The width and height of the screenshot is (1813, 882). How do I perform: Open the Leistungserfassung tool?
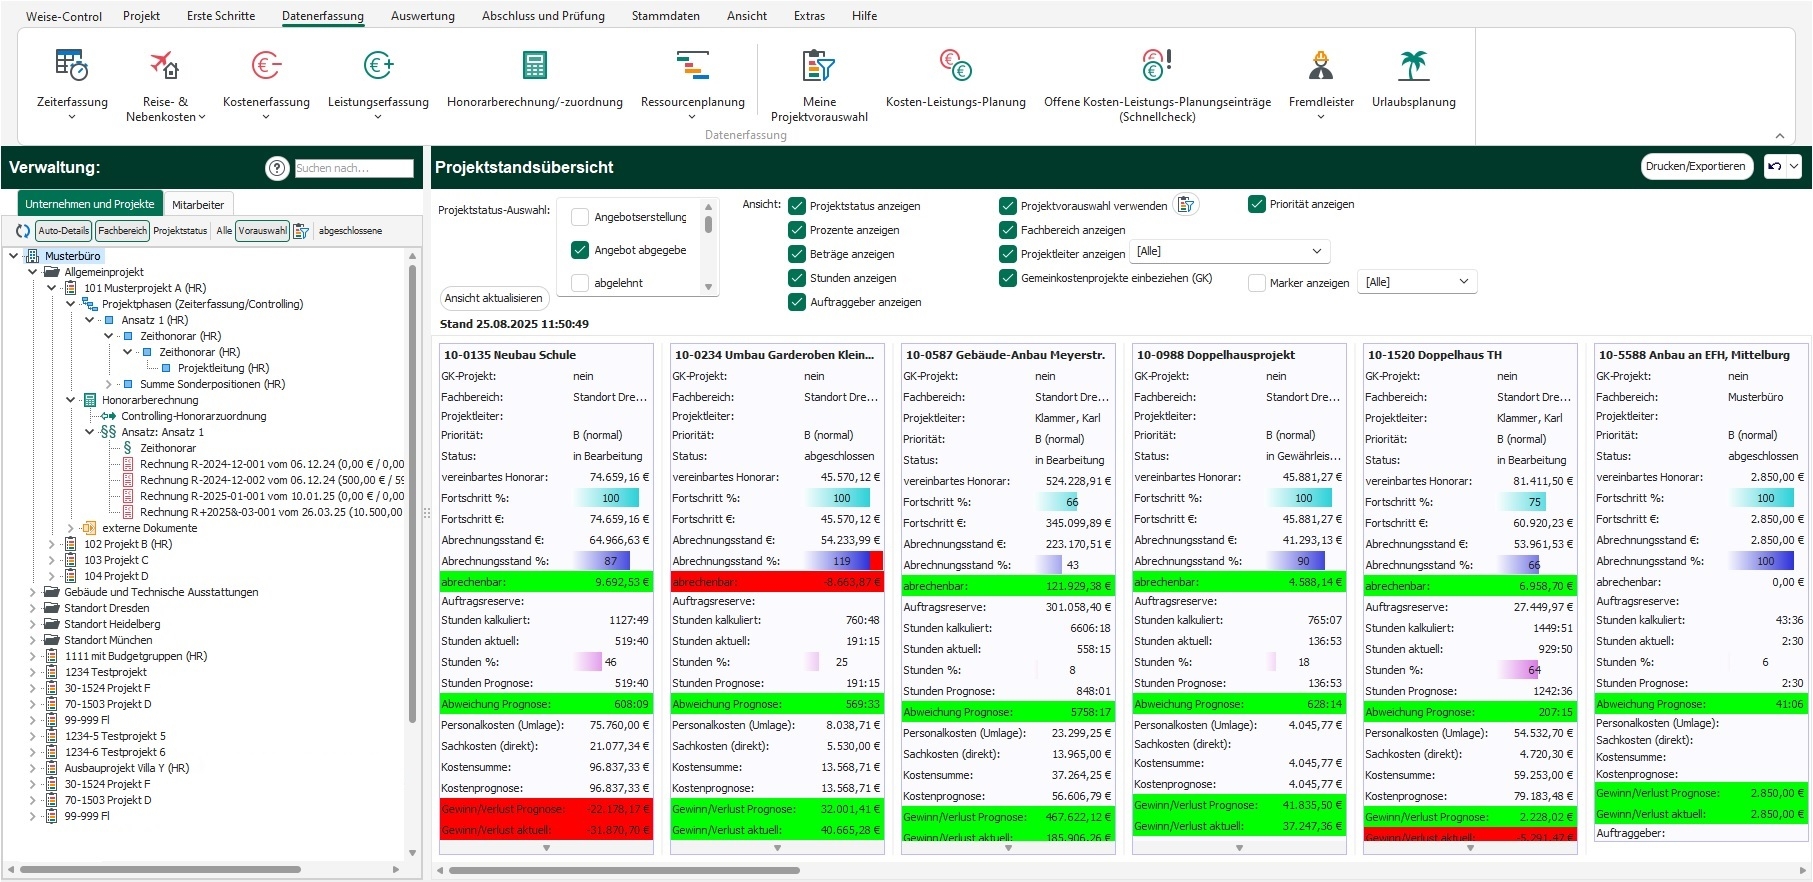pyautogui.click(x=378, y=84)
